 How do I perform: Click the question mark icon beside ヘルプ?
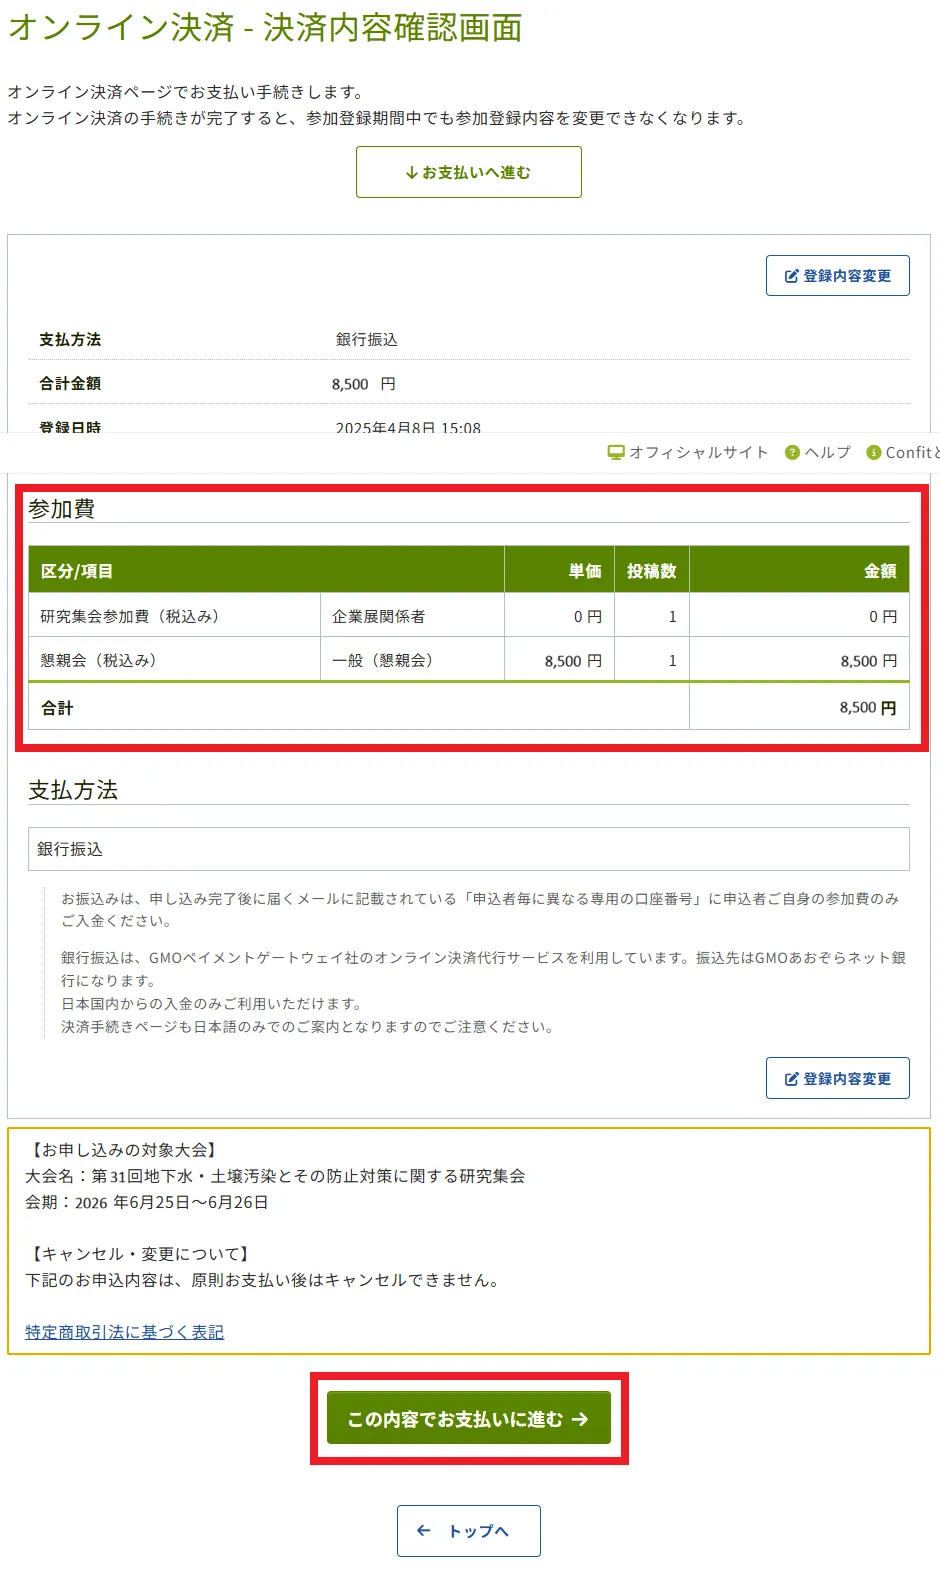(792, 452)
